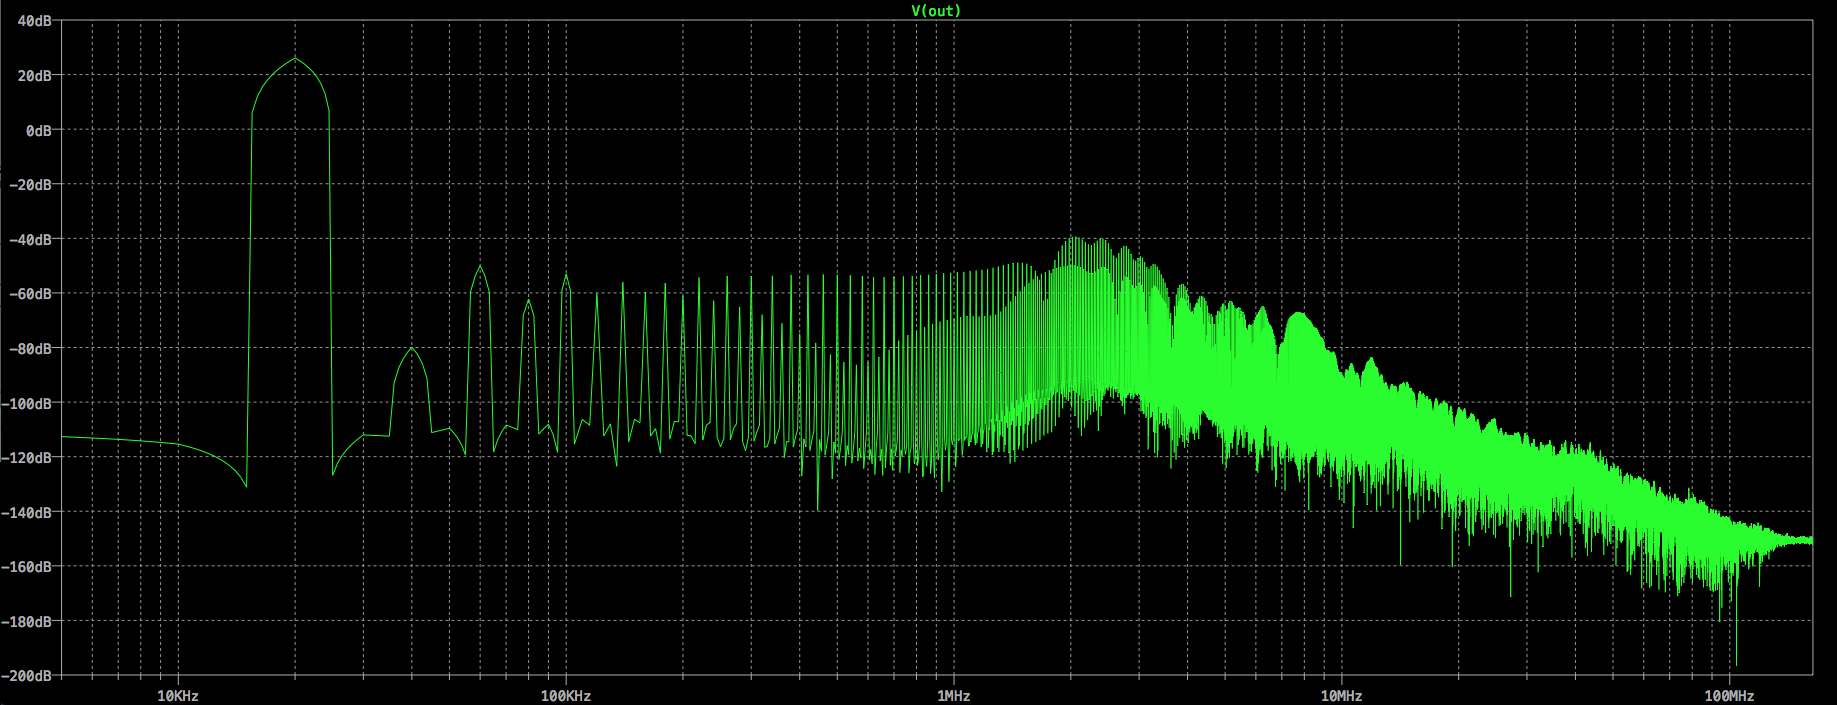Click the 0dB axis label

[x=39, y=131]
